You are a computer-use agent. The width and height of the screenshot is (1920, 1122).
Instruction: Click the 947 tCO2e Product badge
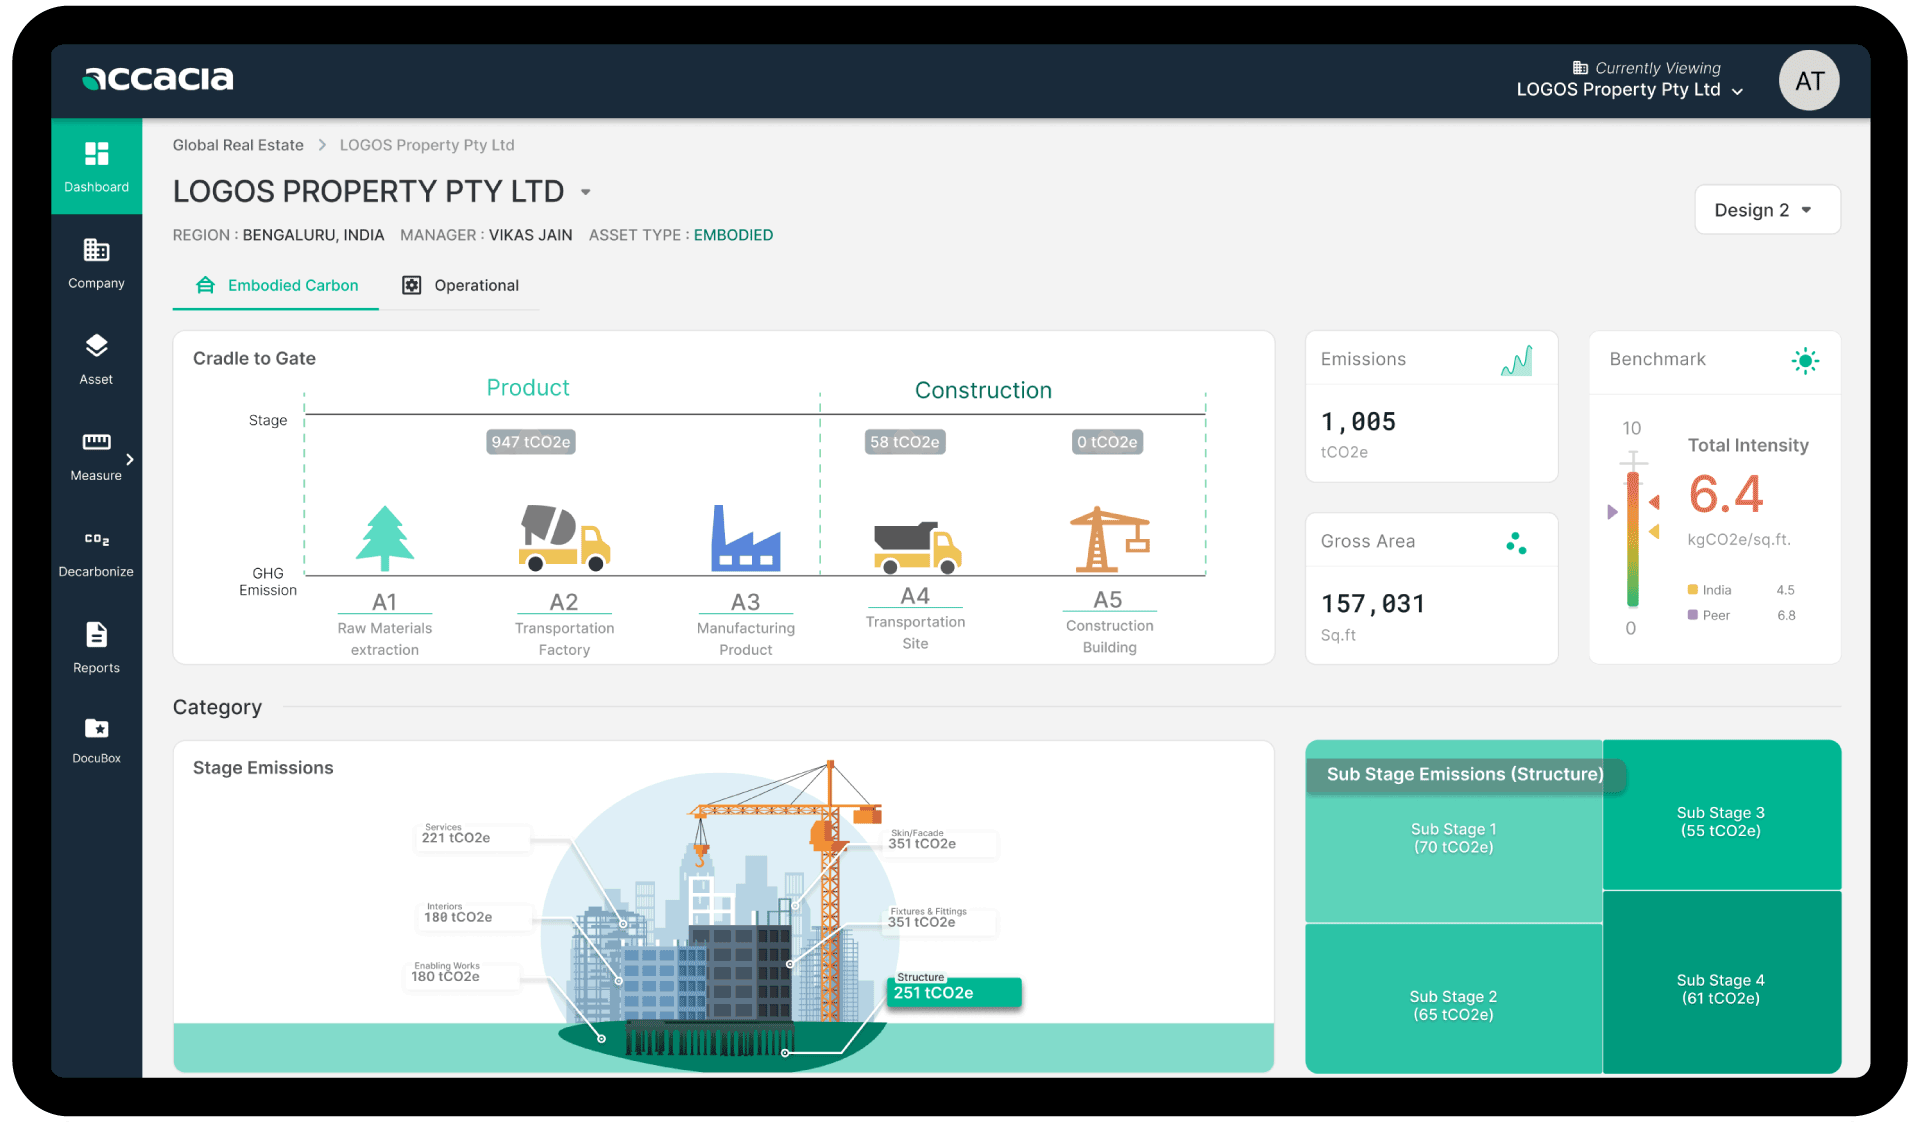530,442
